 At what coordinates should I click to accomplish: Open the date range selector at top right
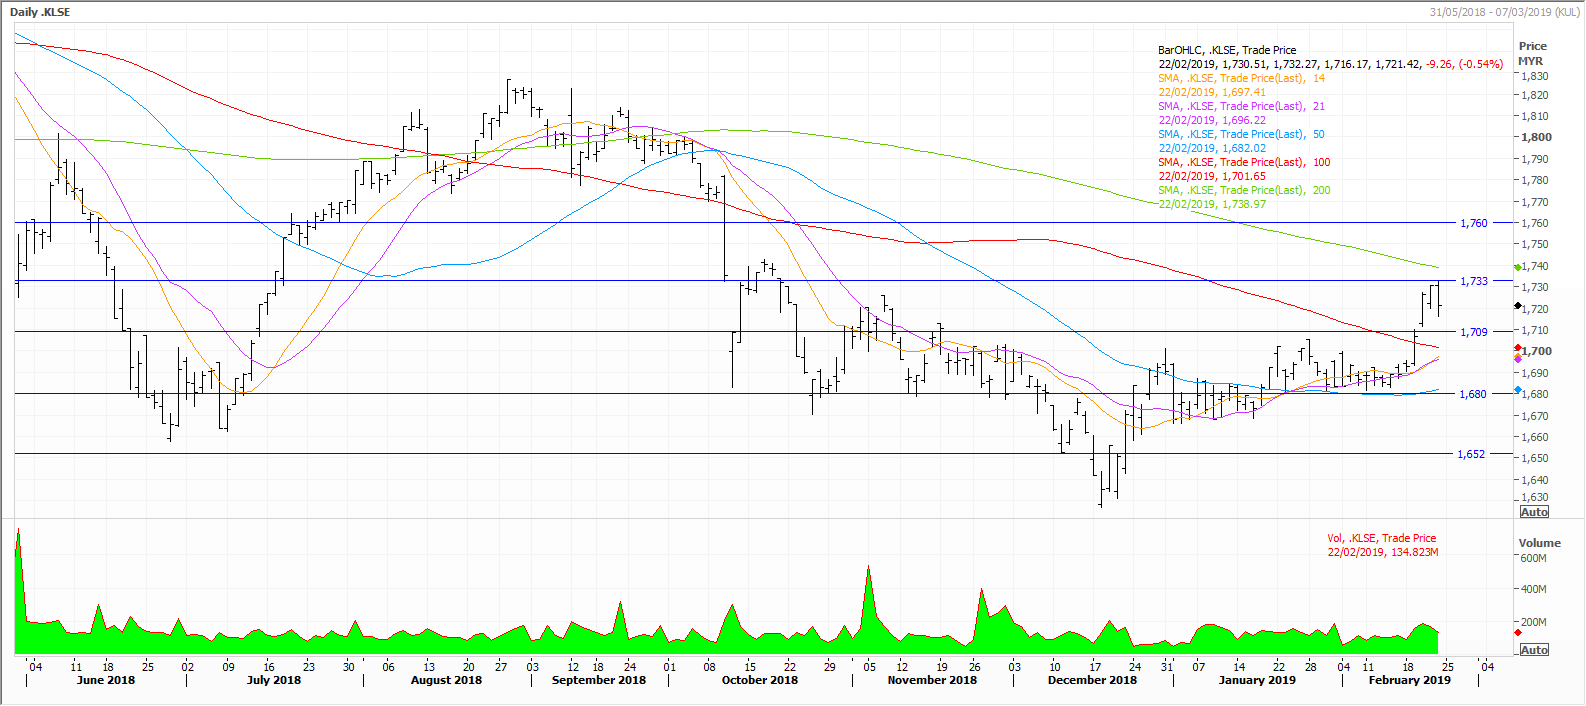pos(1504,12)
